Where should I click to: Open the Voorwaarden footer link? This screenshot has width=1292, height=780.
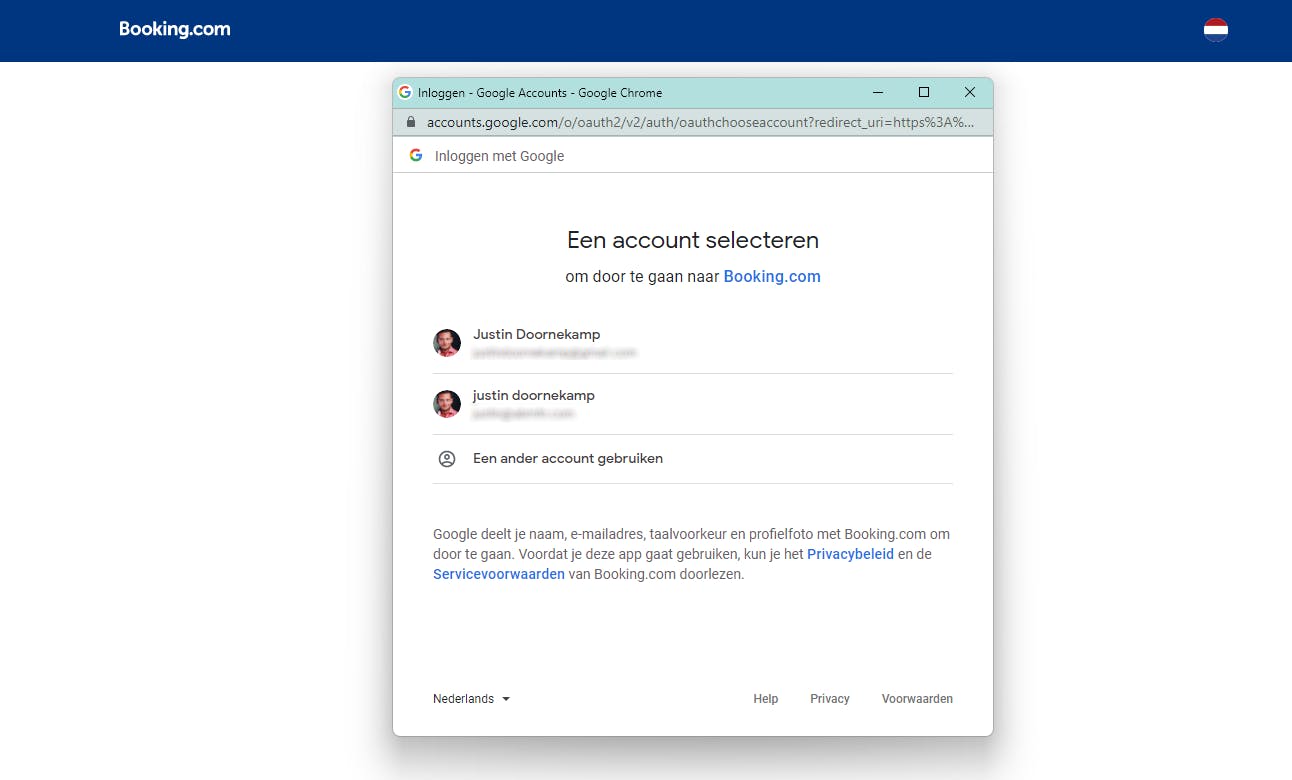click(917, 699)
